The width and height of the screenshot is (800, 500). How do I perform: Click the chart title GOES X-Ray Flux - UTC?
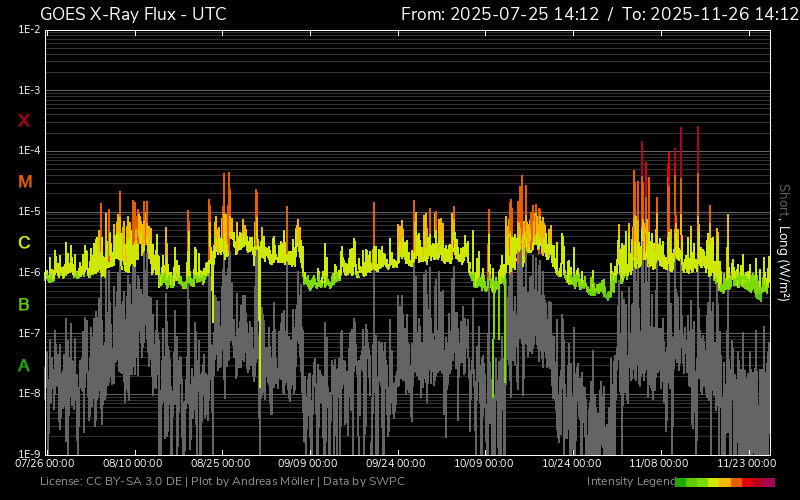pos(133,14)
